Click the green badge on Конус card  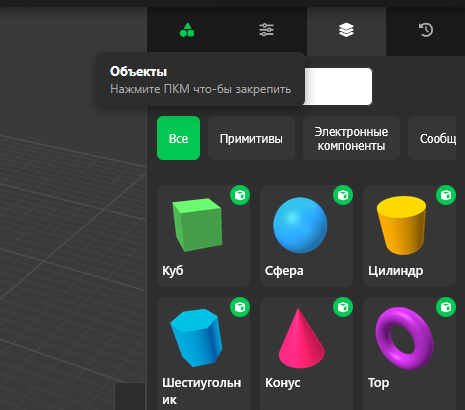343,307
